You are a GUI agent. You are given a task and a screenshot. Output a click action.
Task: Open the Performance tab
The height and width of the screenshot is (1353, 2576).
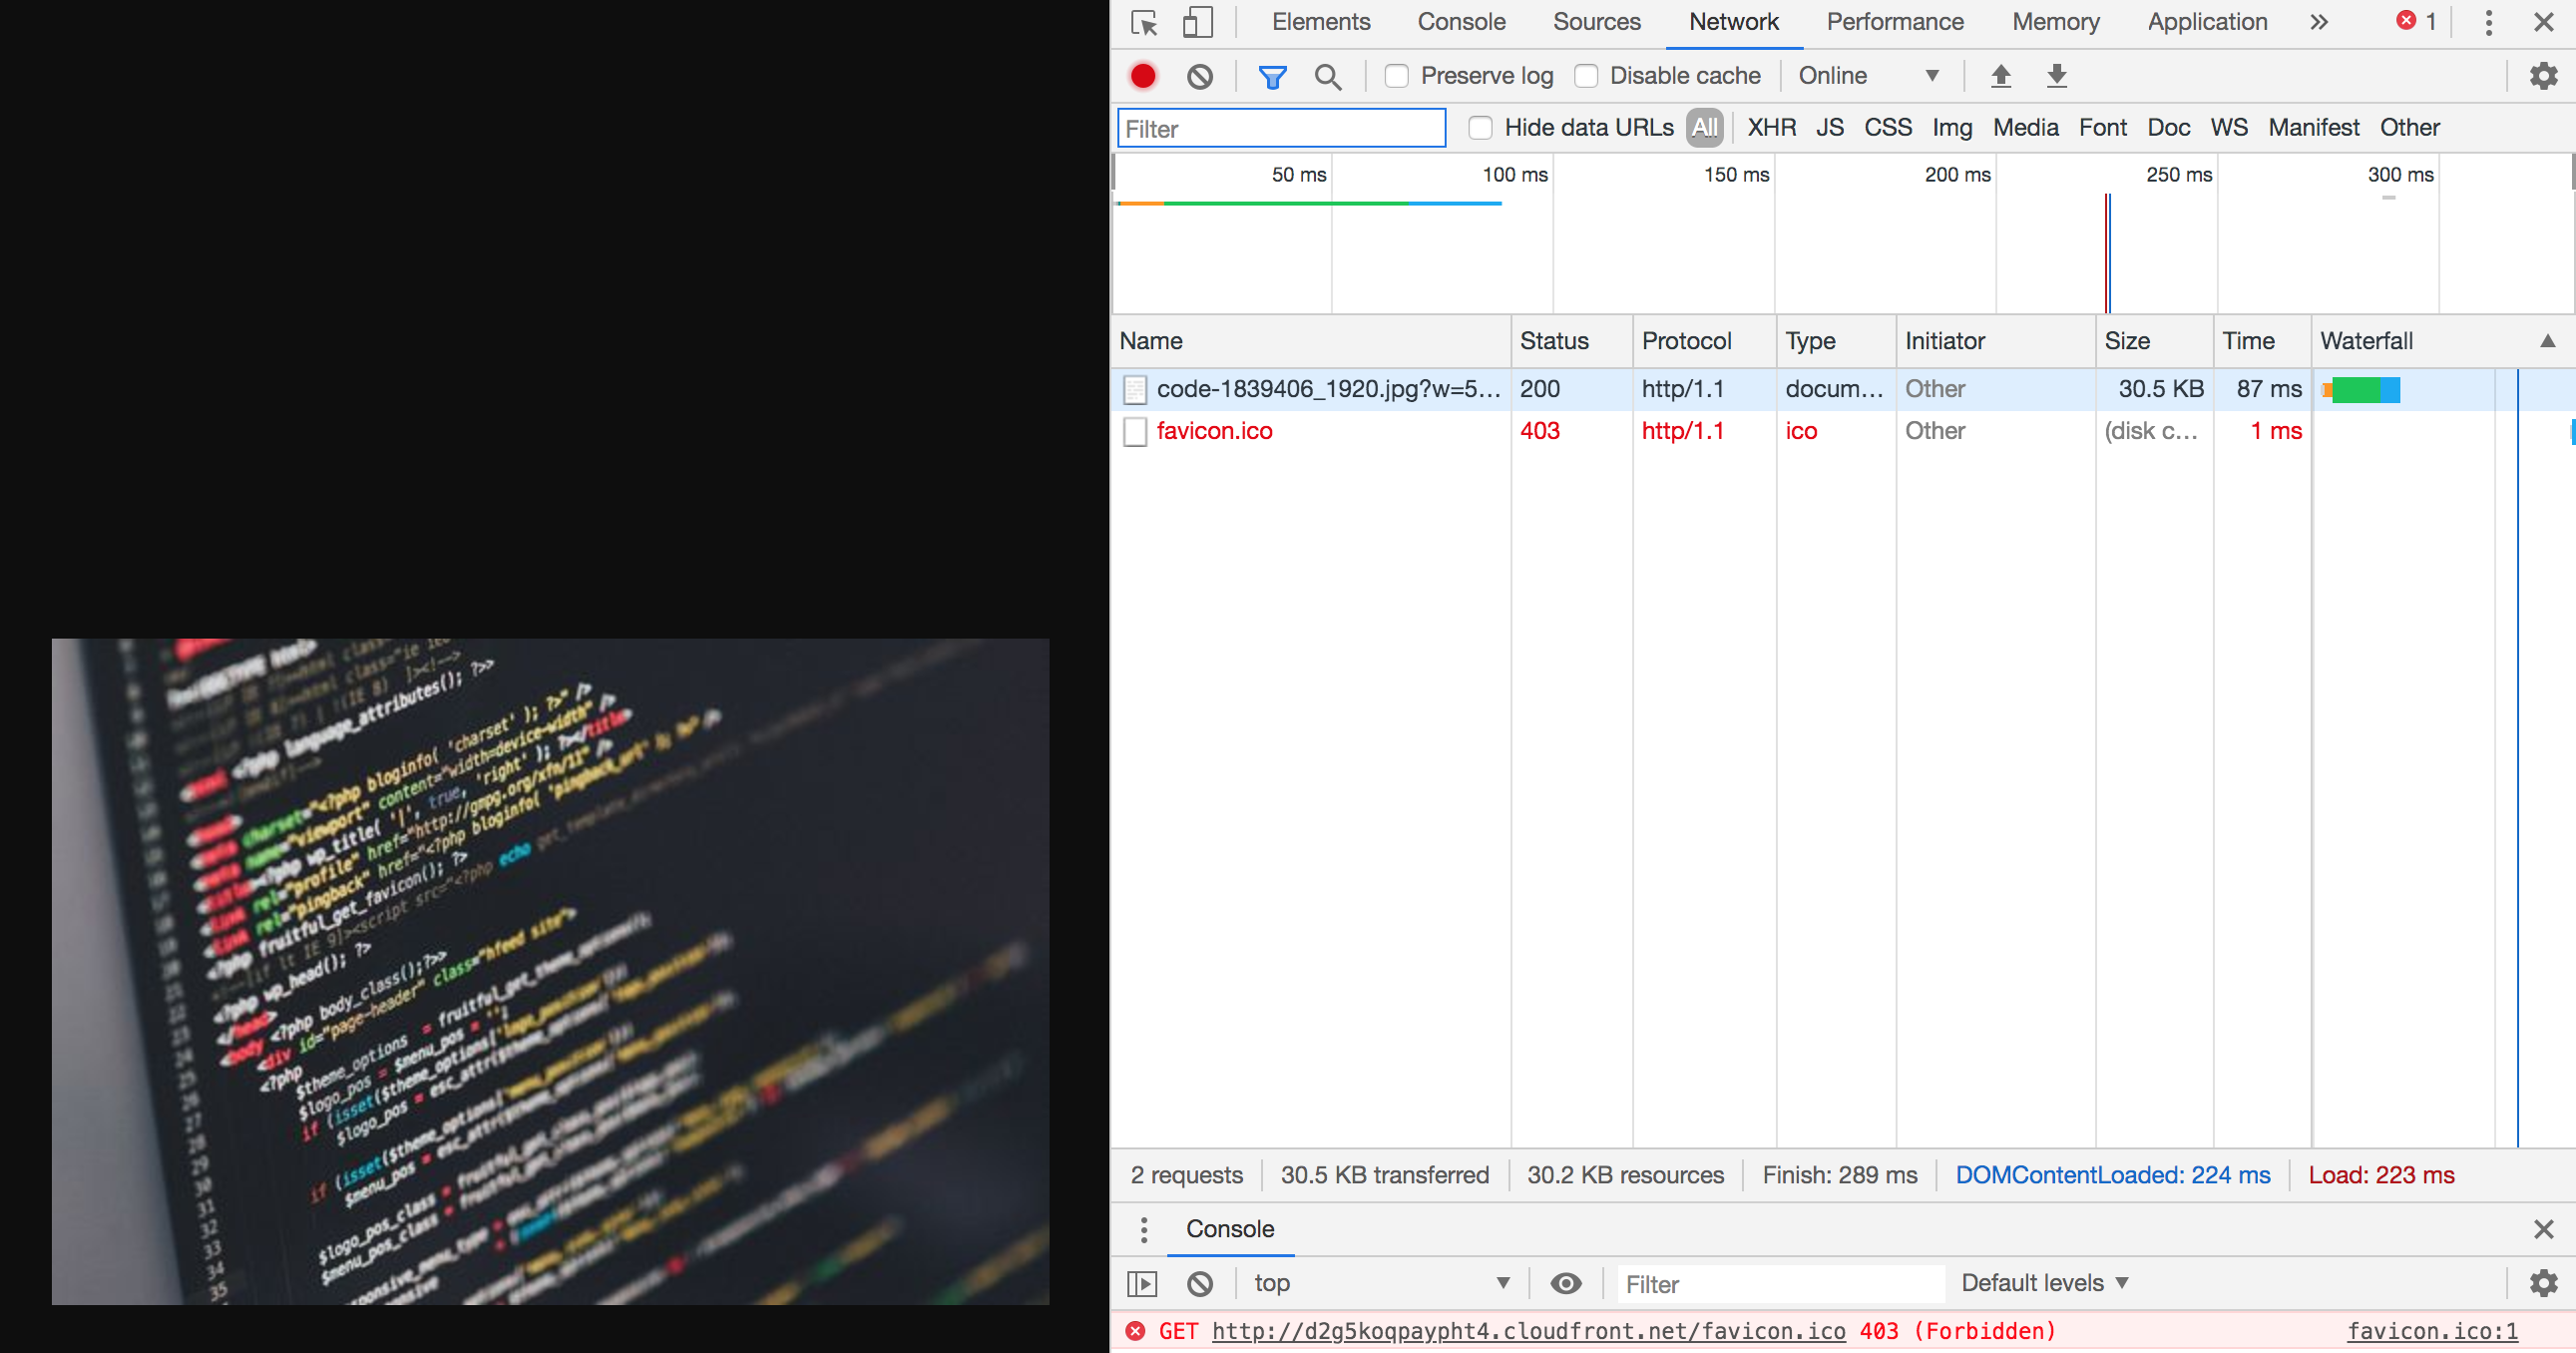(x=1894, y=22)
